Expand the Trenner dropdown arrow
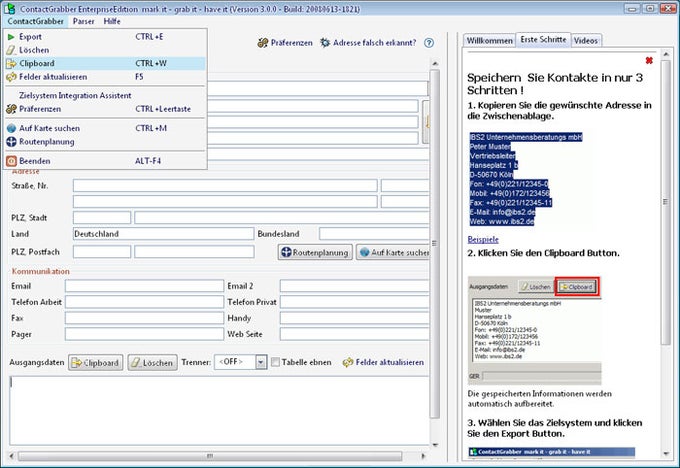The height and width of the screenshot is (468, 680). (261, 362)
